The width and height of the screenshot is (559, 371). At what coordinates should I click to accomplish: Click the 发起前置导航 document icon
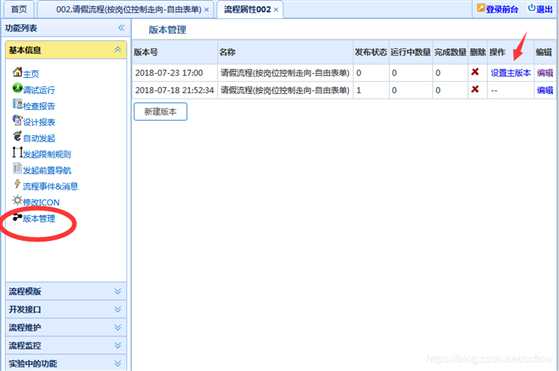(17, 168)
